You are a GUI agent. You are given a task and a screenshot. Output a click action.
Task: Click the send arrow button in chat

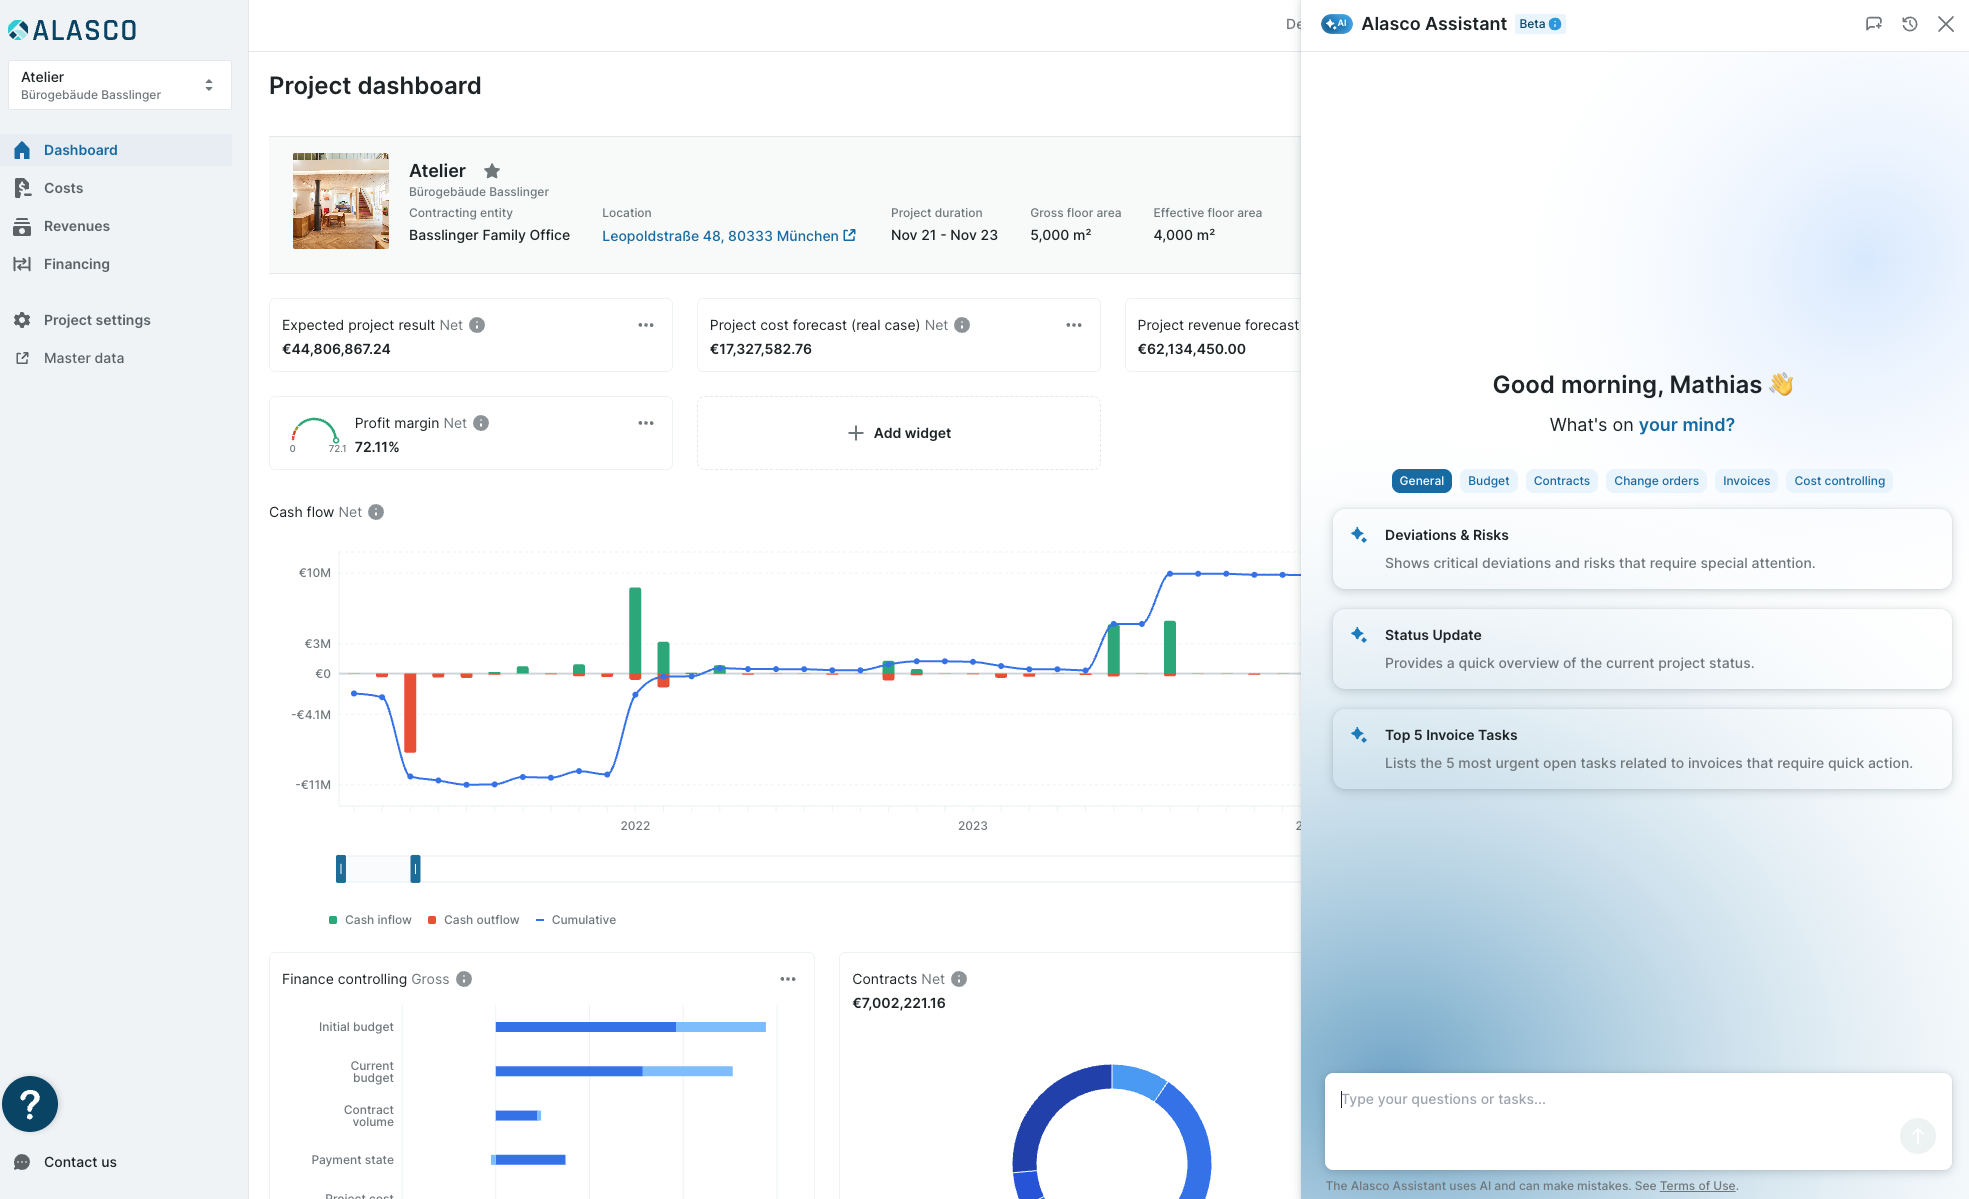1917,1136
